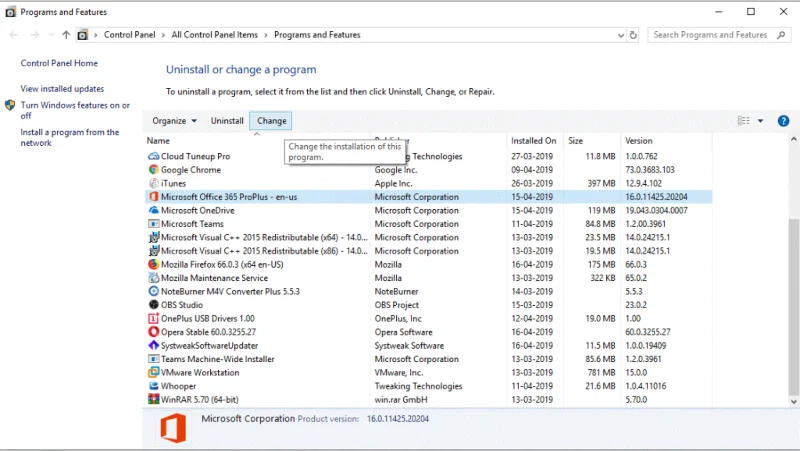Click the scrollbar up arrow

click(x=793, y=139)
